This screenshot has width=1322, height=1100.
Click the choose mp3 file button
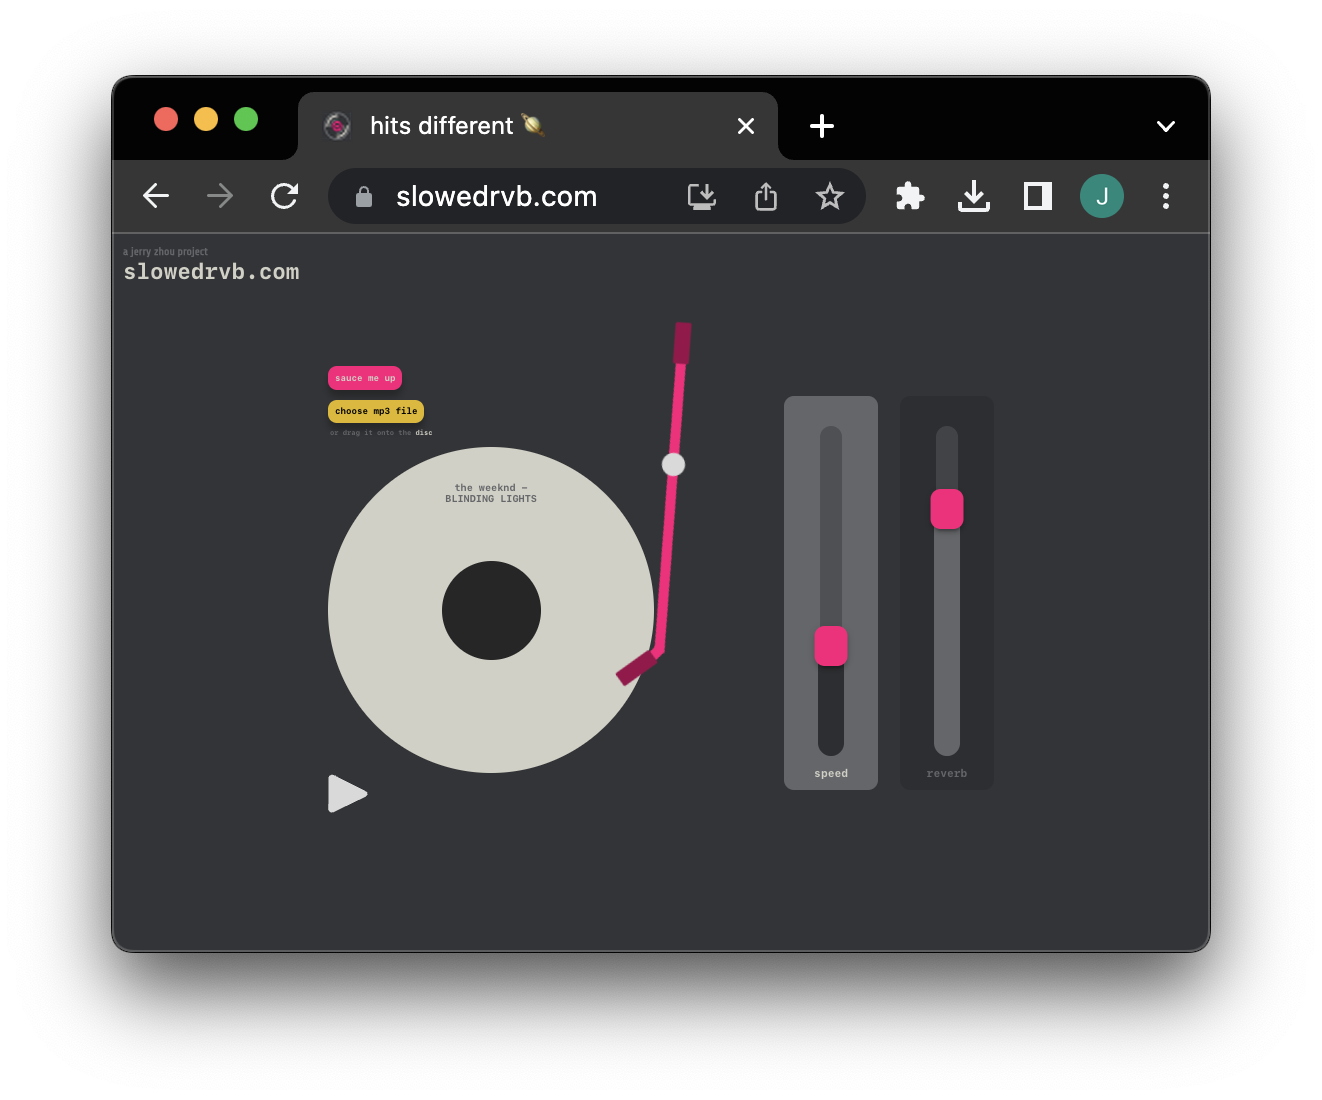[376, 411]
